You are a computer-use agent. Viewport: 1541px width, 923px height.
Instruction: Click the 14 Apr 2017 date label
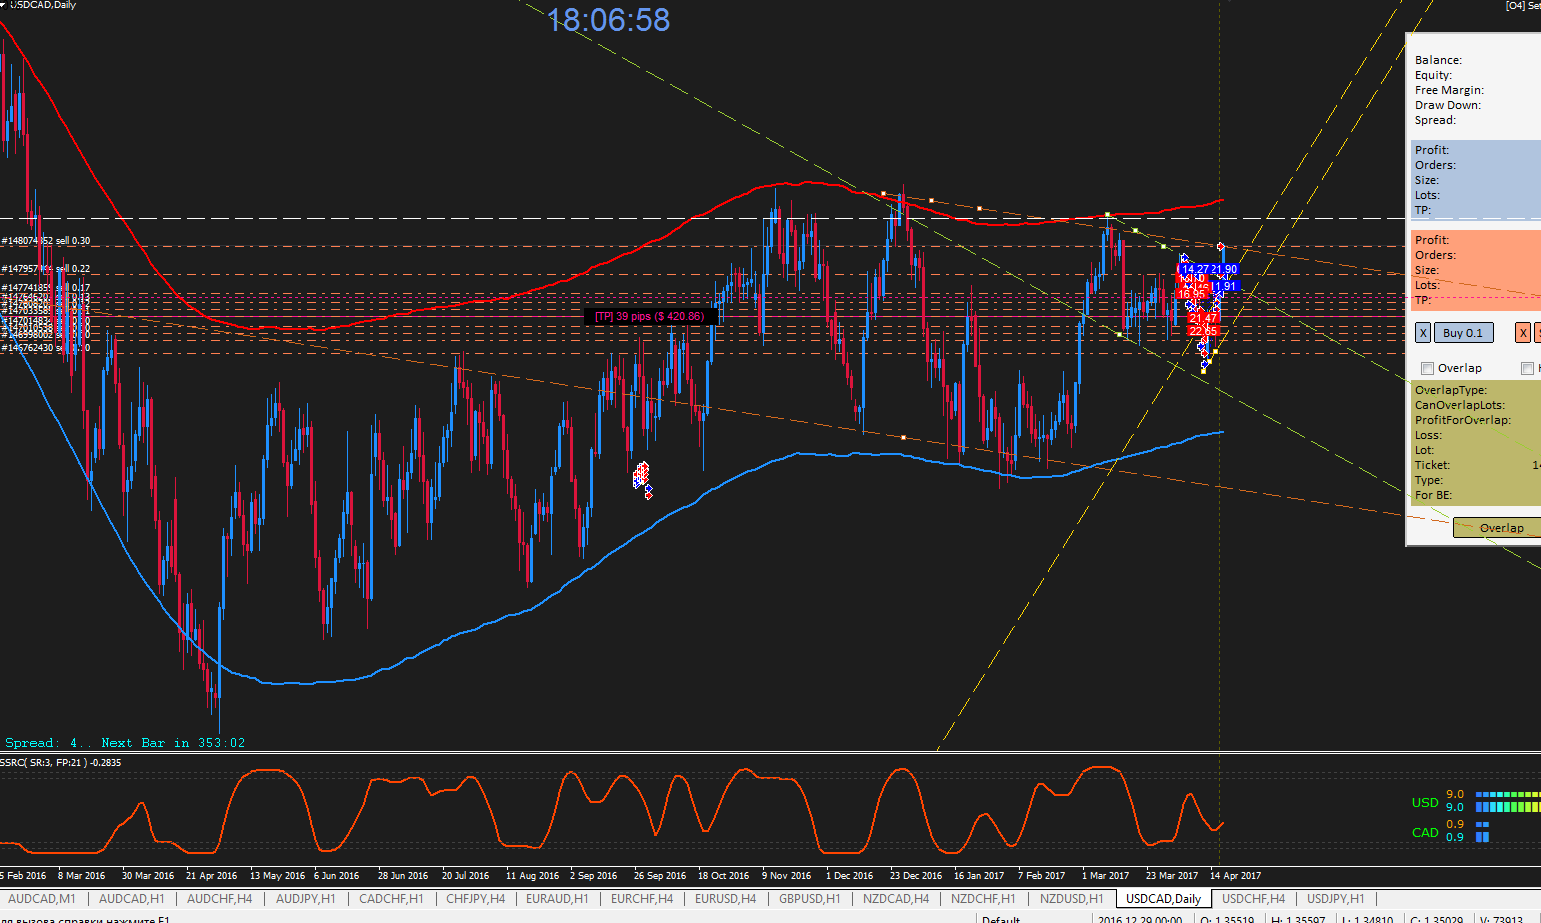1235,876
